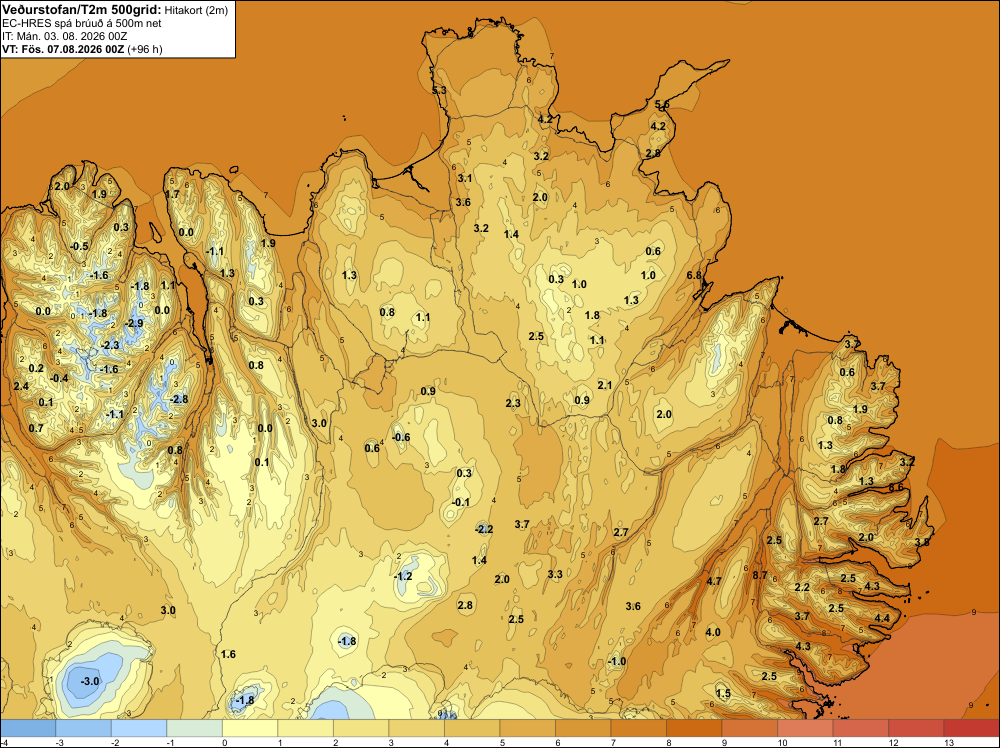Select the '-0.6' temperature value
This screenshot has height=748, width=1000.
[401, 437]
